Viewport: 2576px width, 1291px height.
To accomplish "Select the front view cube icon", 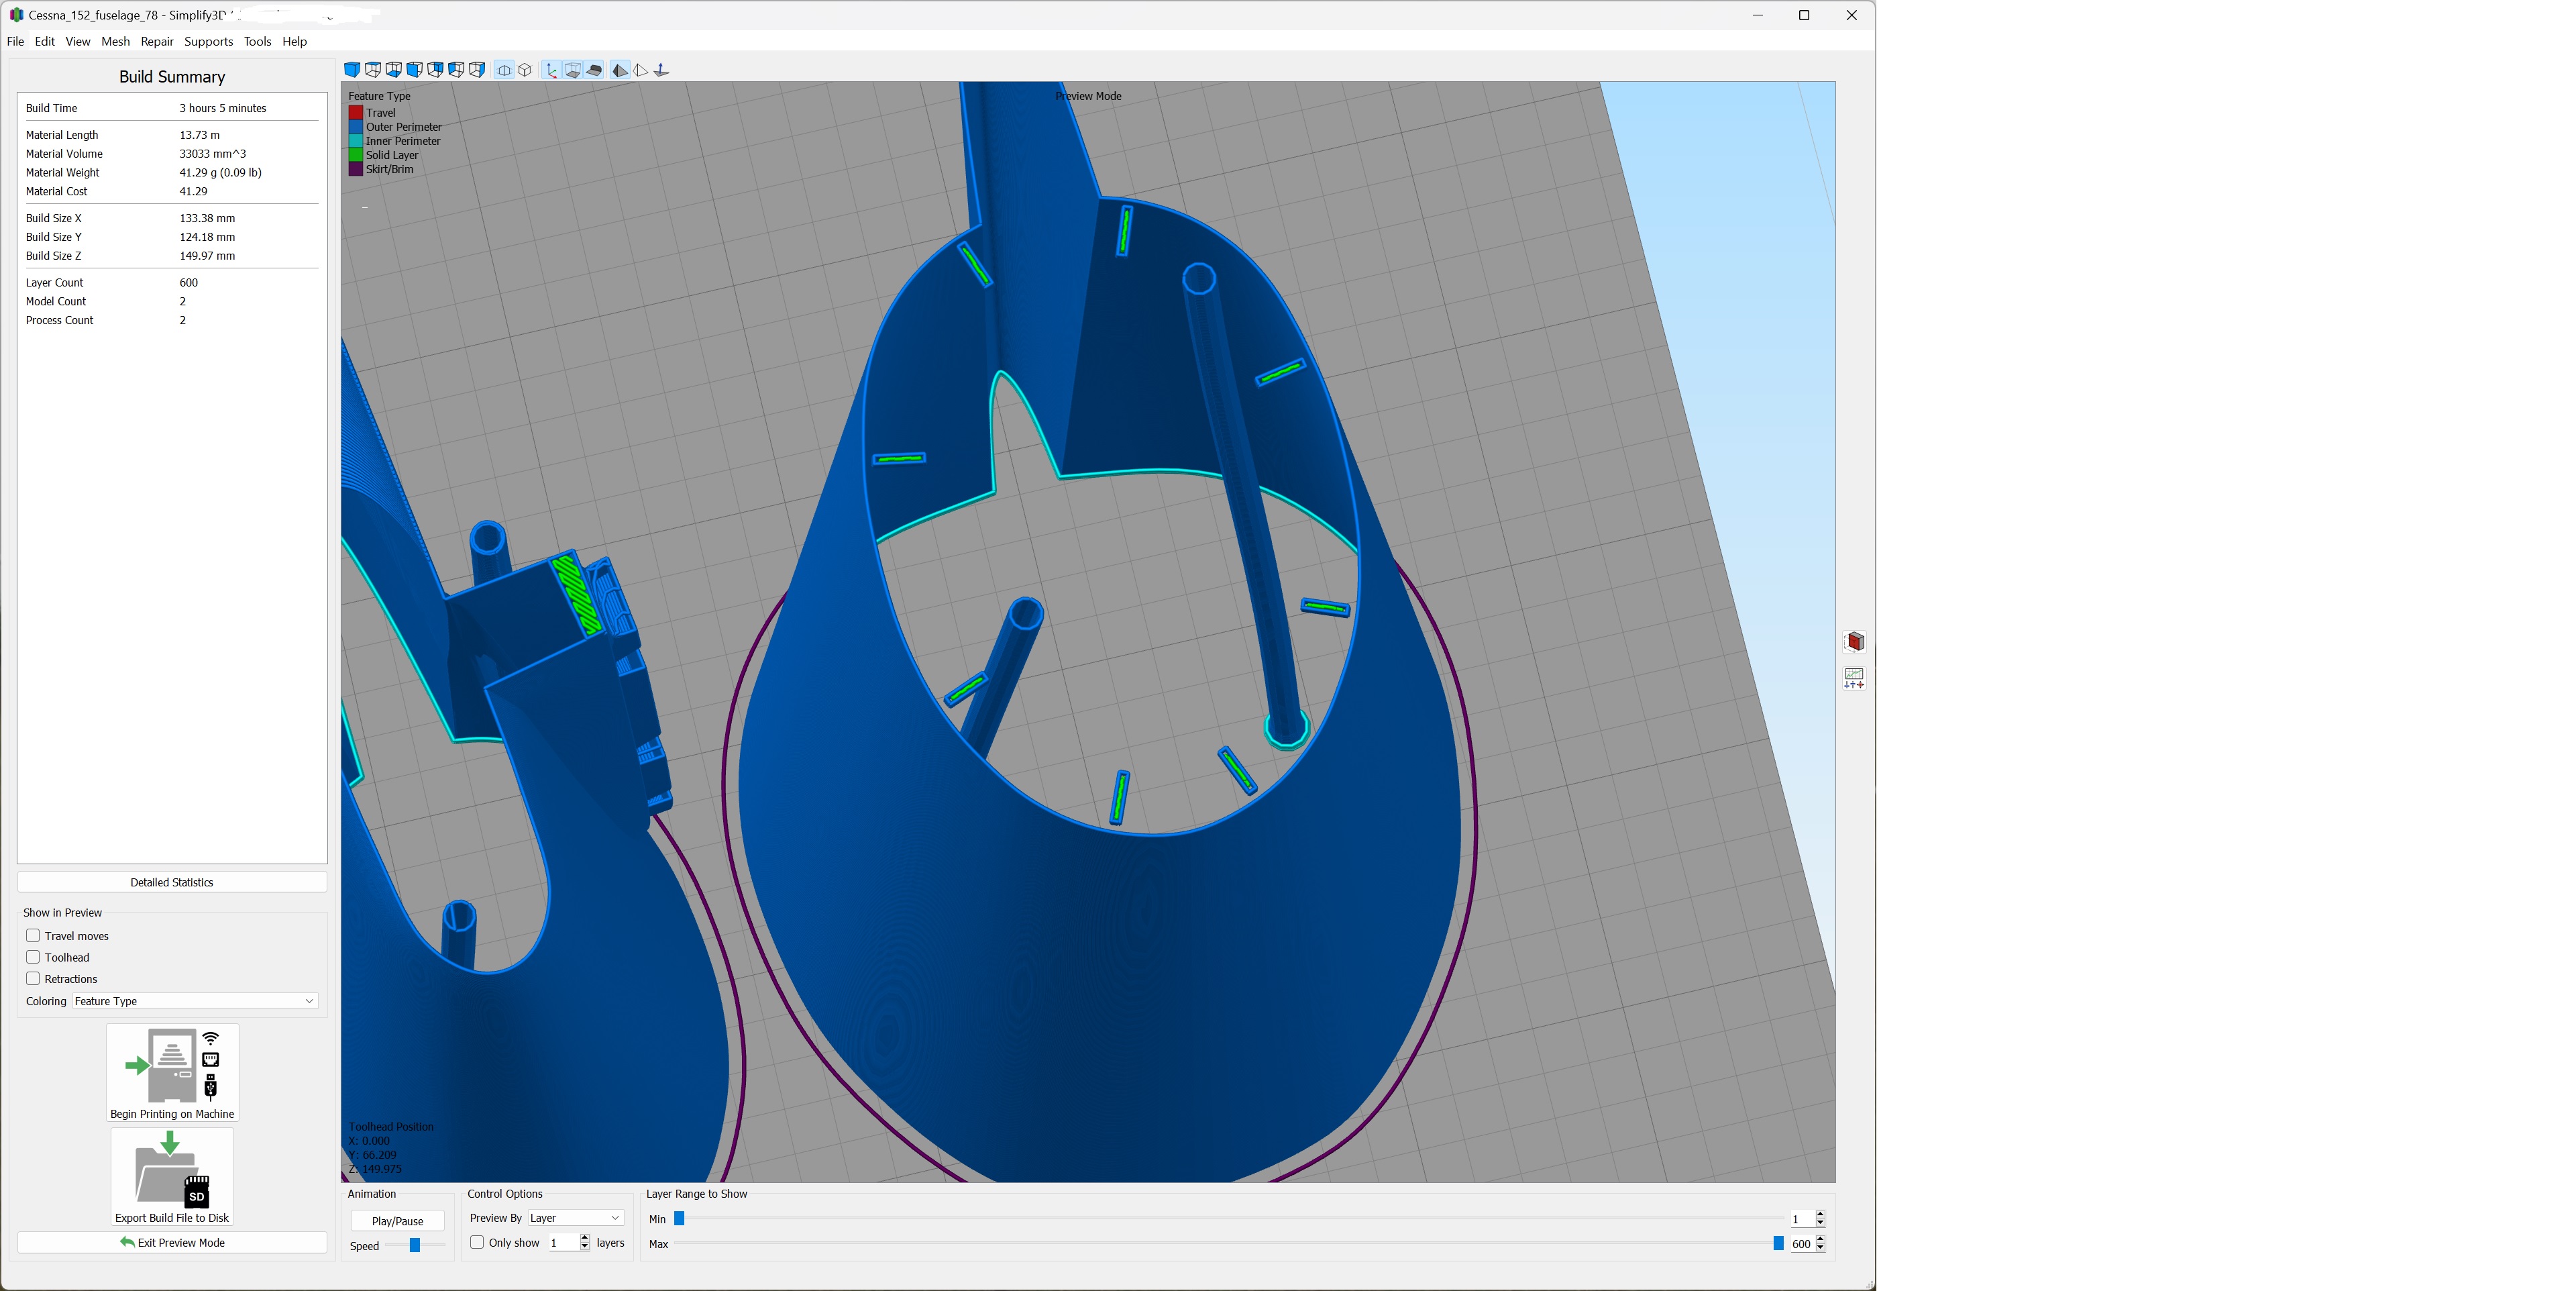I will click(415, 70).
